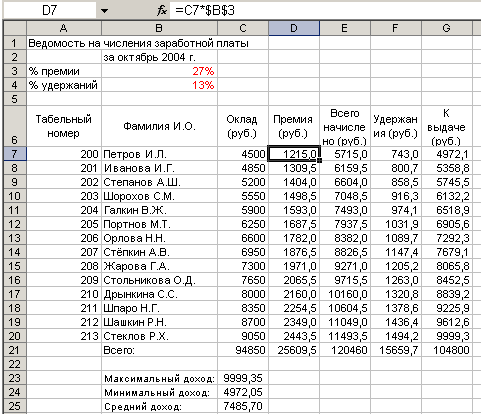Click cell 'Петров И.Л.'
The width and height of the screenshot is (481, 414).
[159, 154]
